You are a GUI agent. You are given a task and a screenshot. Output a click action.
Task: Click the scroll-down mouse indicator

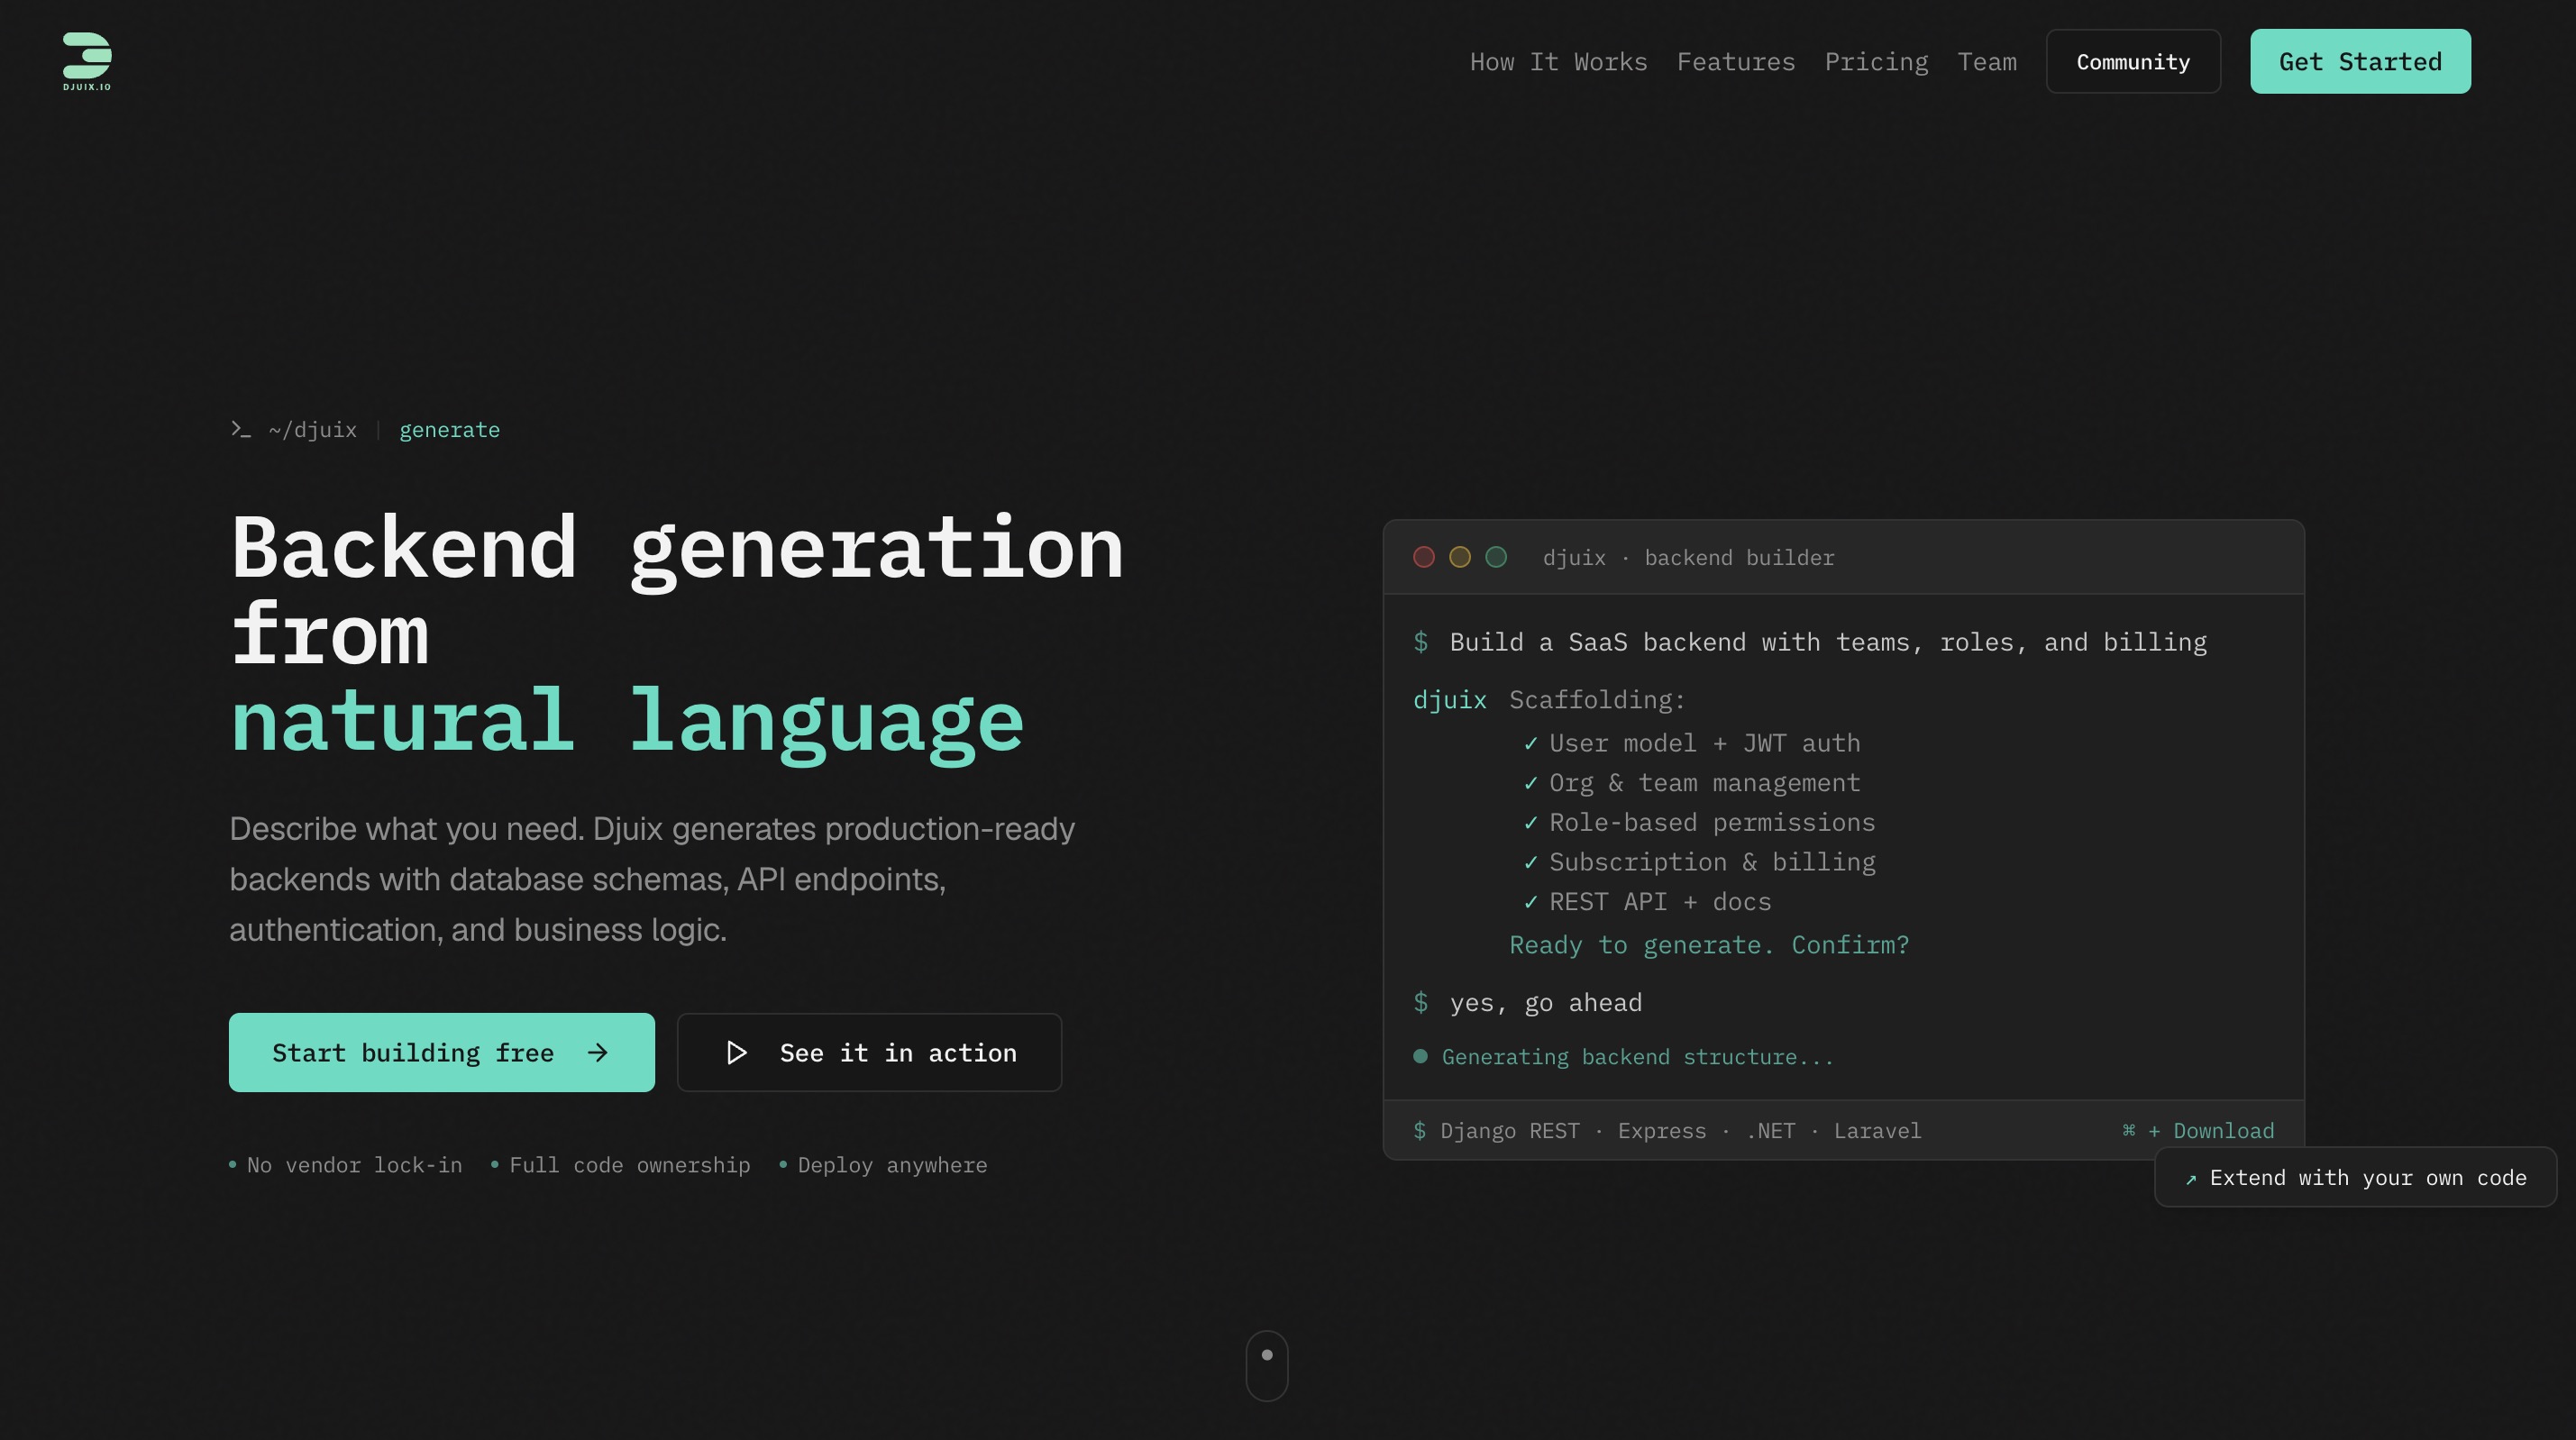pos(1267,1365)
